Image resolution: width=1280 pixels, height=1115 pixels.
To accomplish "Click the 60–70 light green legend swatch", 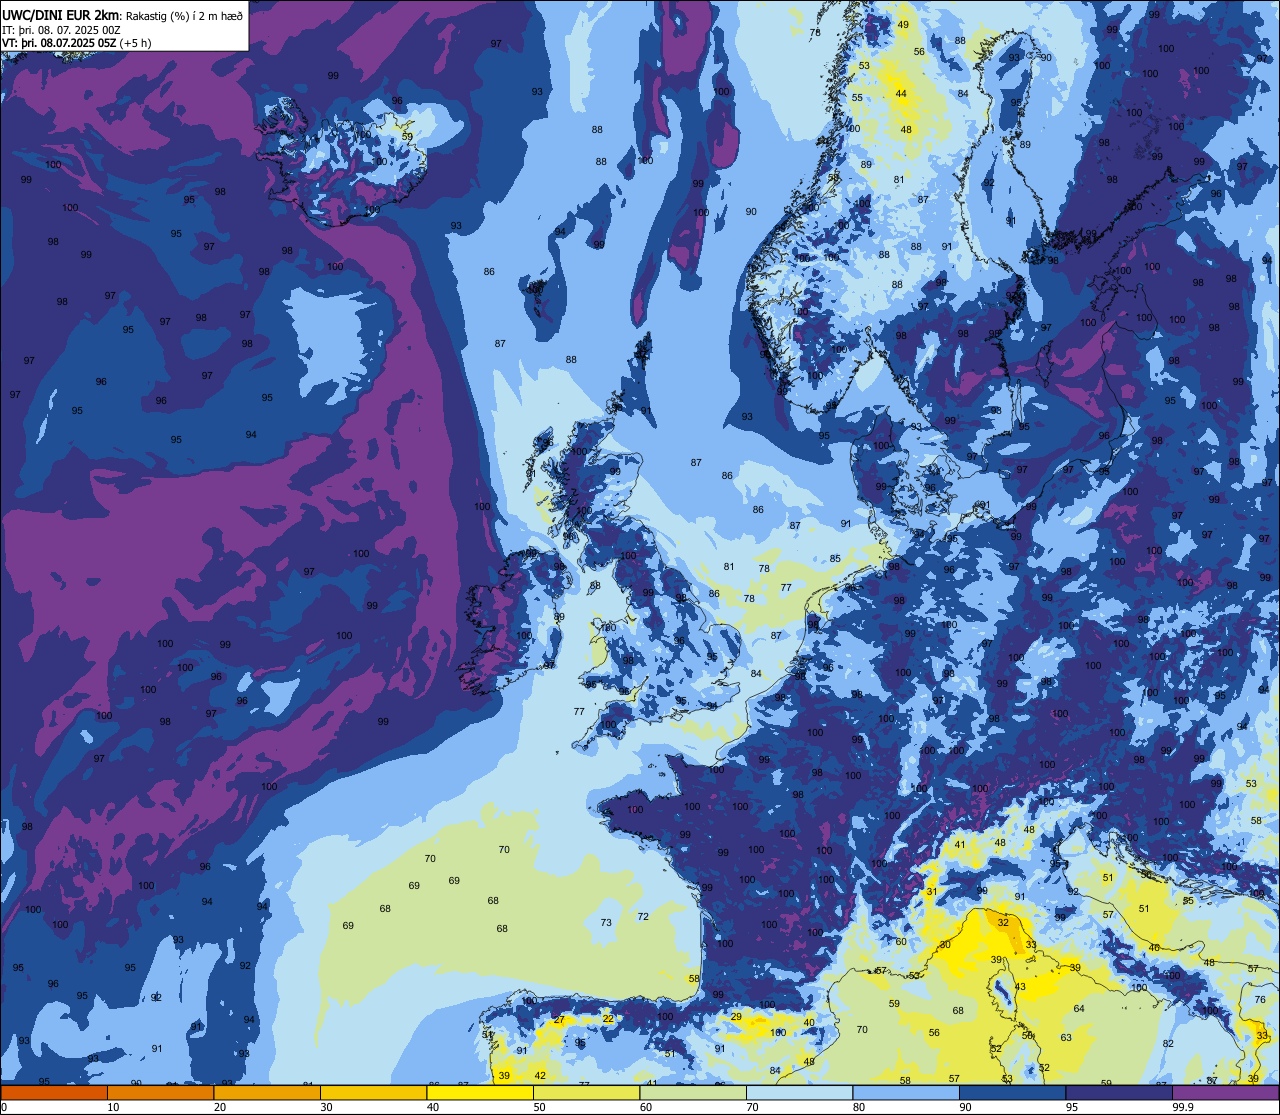I will 692,1093.
